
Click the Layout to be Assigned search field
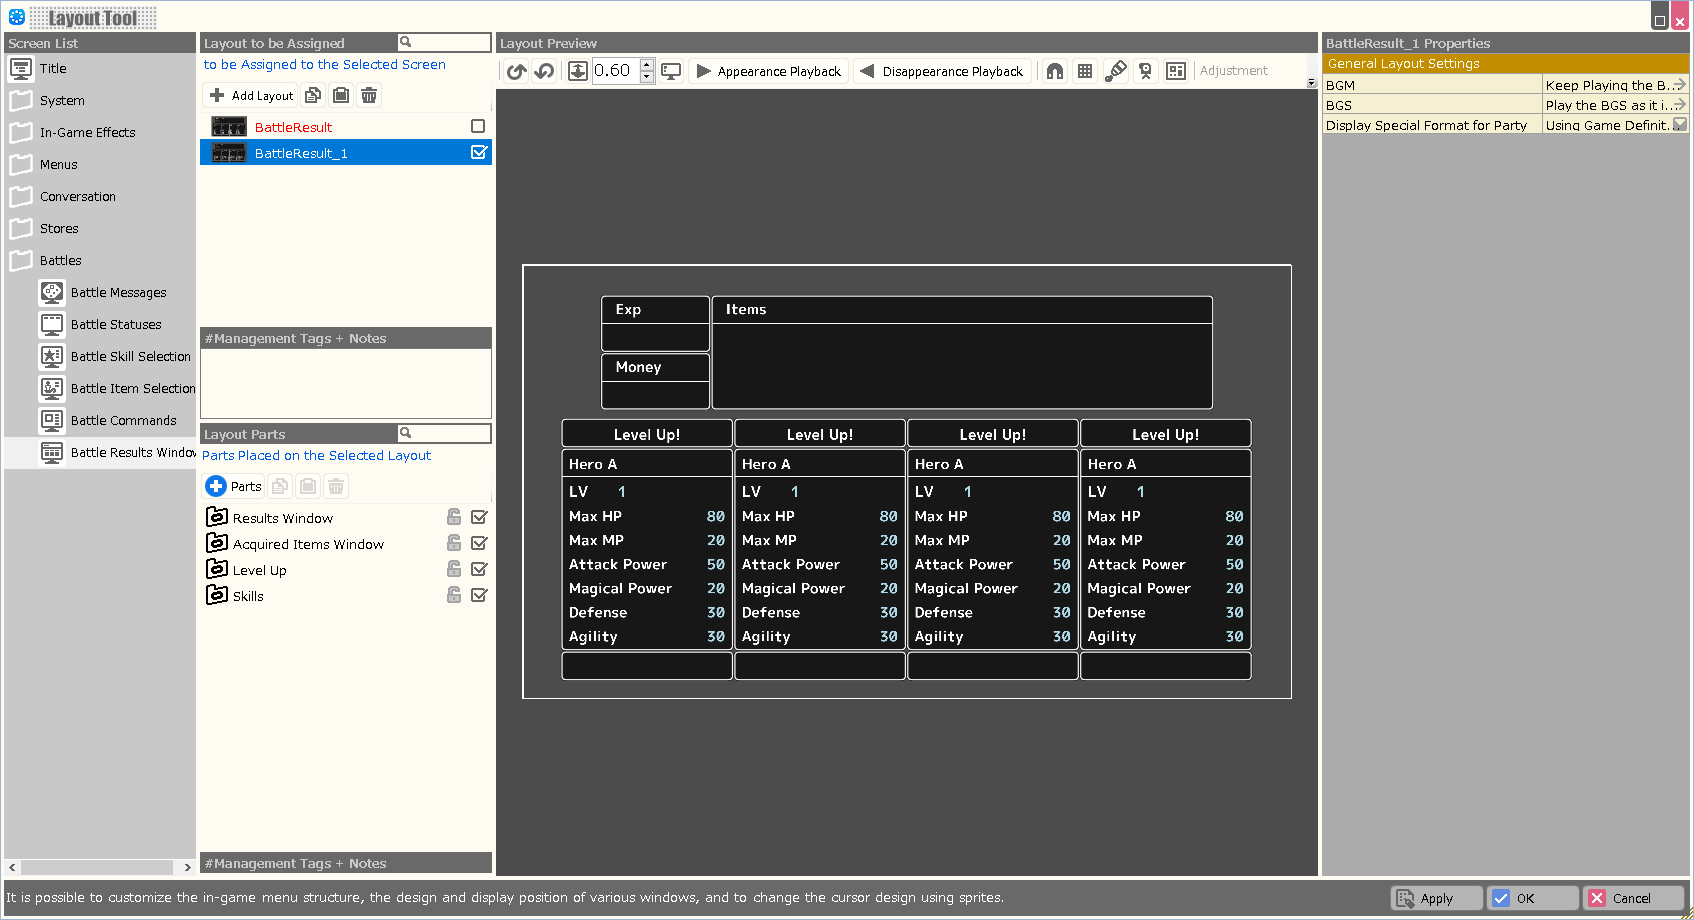(450, 42)
